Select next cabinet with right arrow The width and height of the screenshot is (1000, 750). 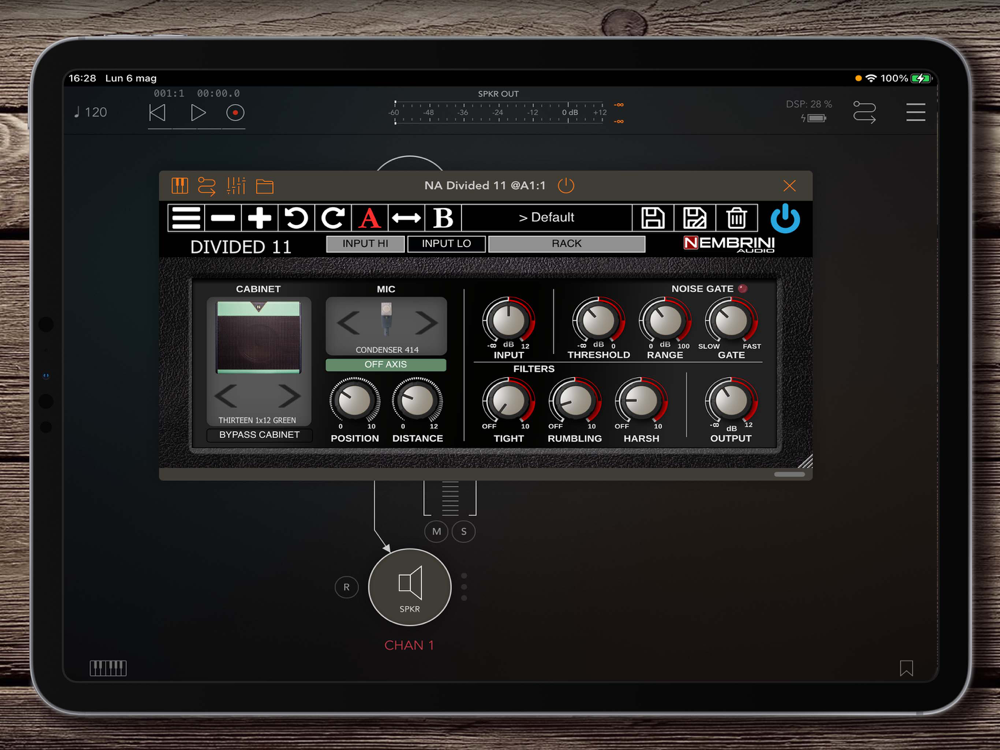pos(289,396)
